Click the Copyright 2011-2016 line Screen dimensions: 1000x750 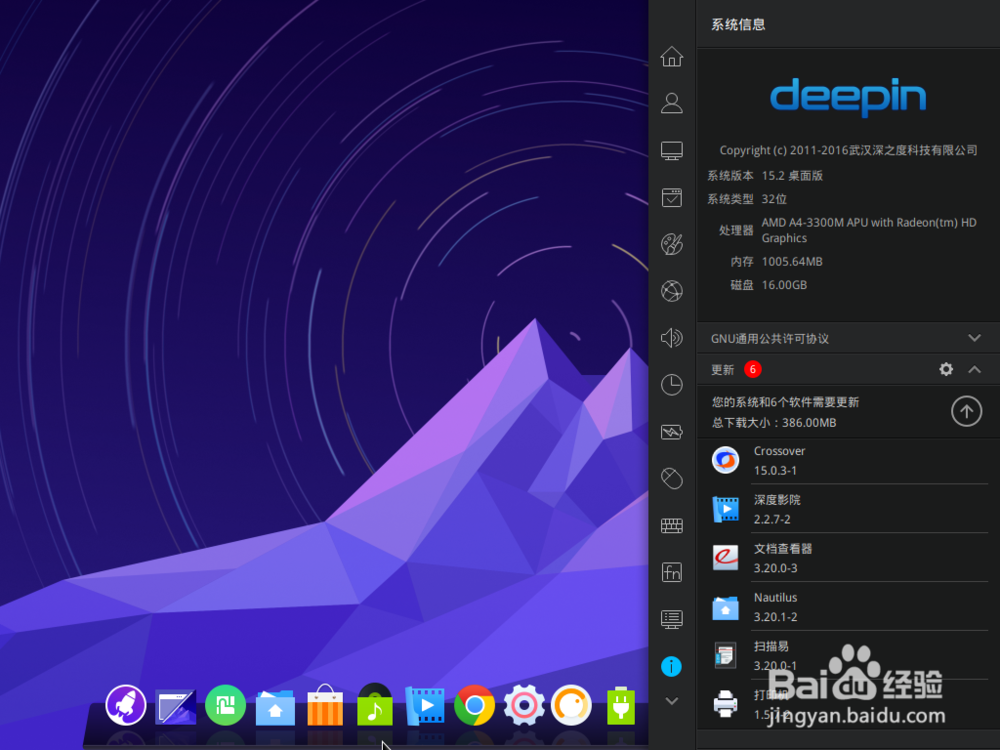point(848,151)
